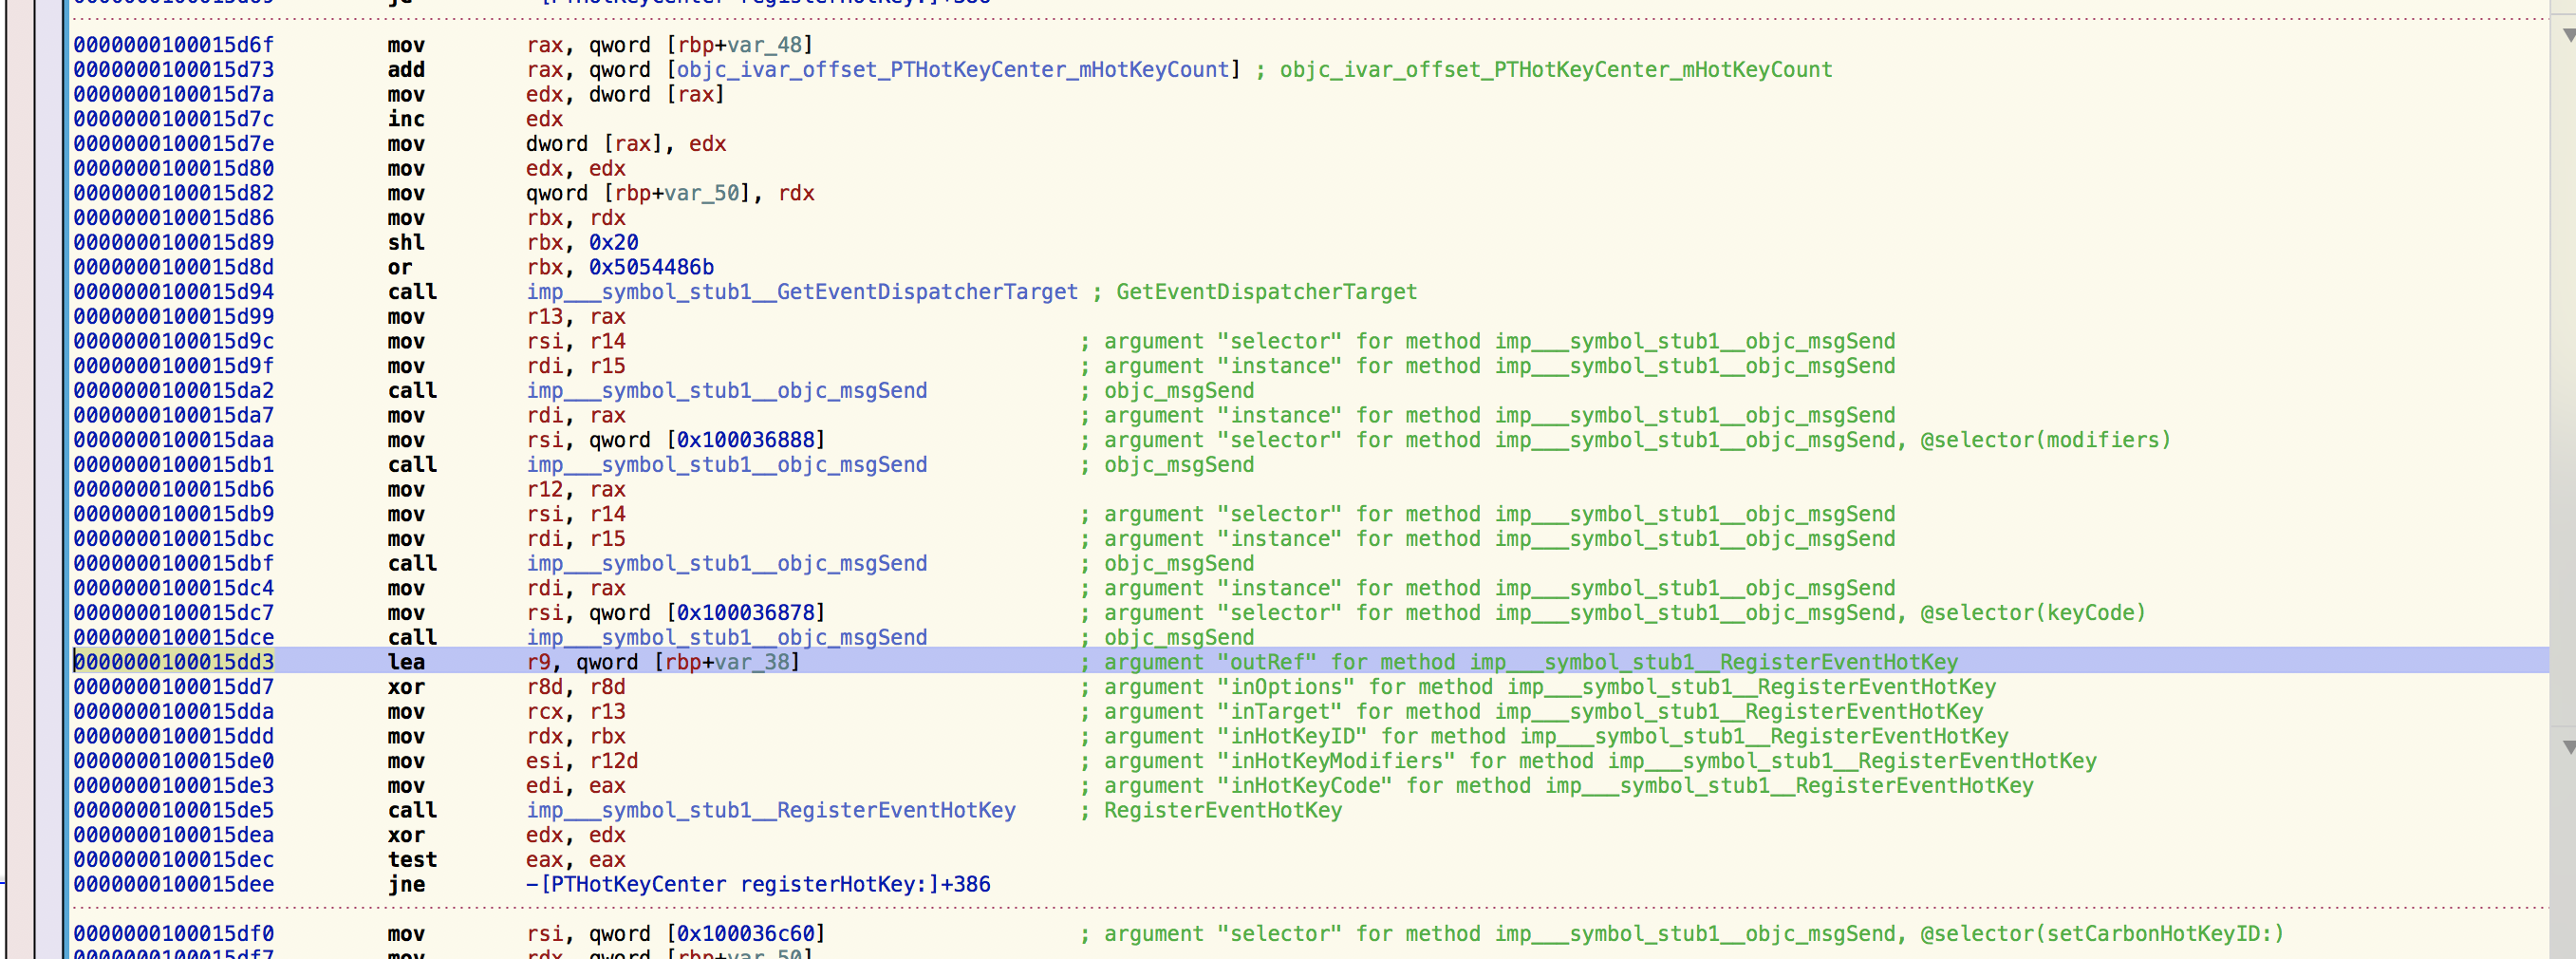Click the lower triangle marker in the right strip
2576x959 pixels.
2567,747
